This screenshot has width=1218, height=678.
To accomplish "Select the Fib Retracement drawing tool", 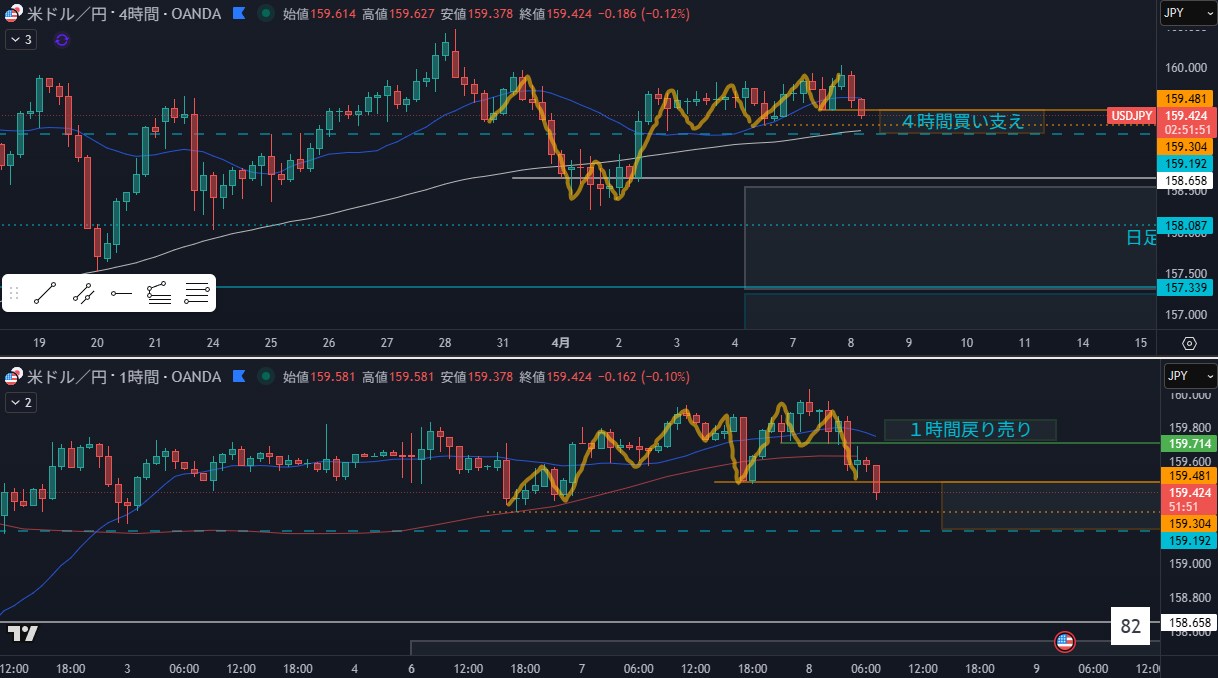I will [158, 293].
